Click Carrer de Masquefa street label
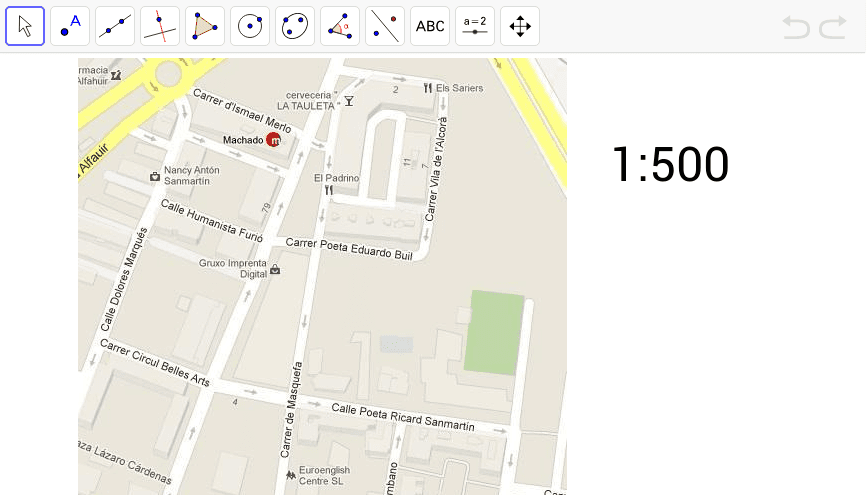Viewport: 867px width, 497px height. (291, 410)
